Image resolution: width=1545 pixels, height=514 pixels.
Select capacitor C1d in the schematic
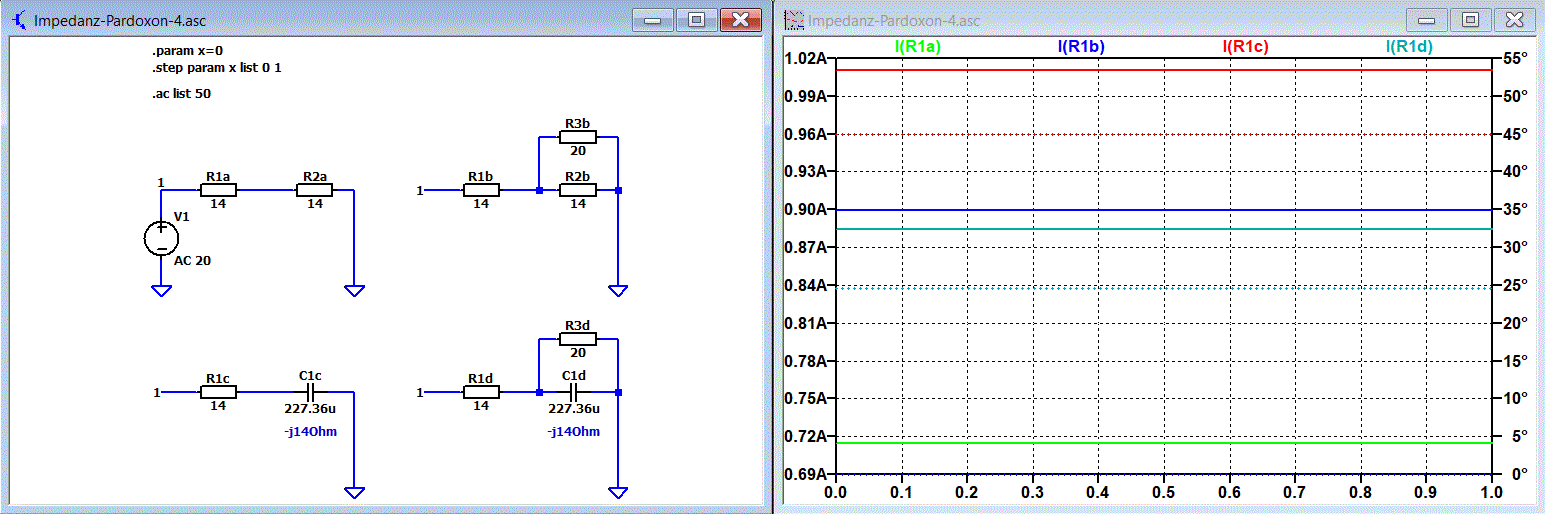click(x=574, y=393)
